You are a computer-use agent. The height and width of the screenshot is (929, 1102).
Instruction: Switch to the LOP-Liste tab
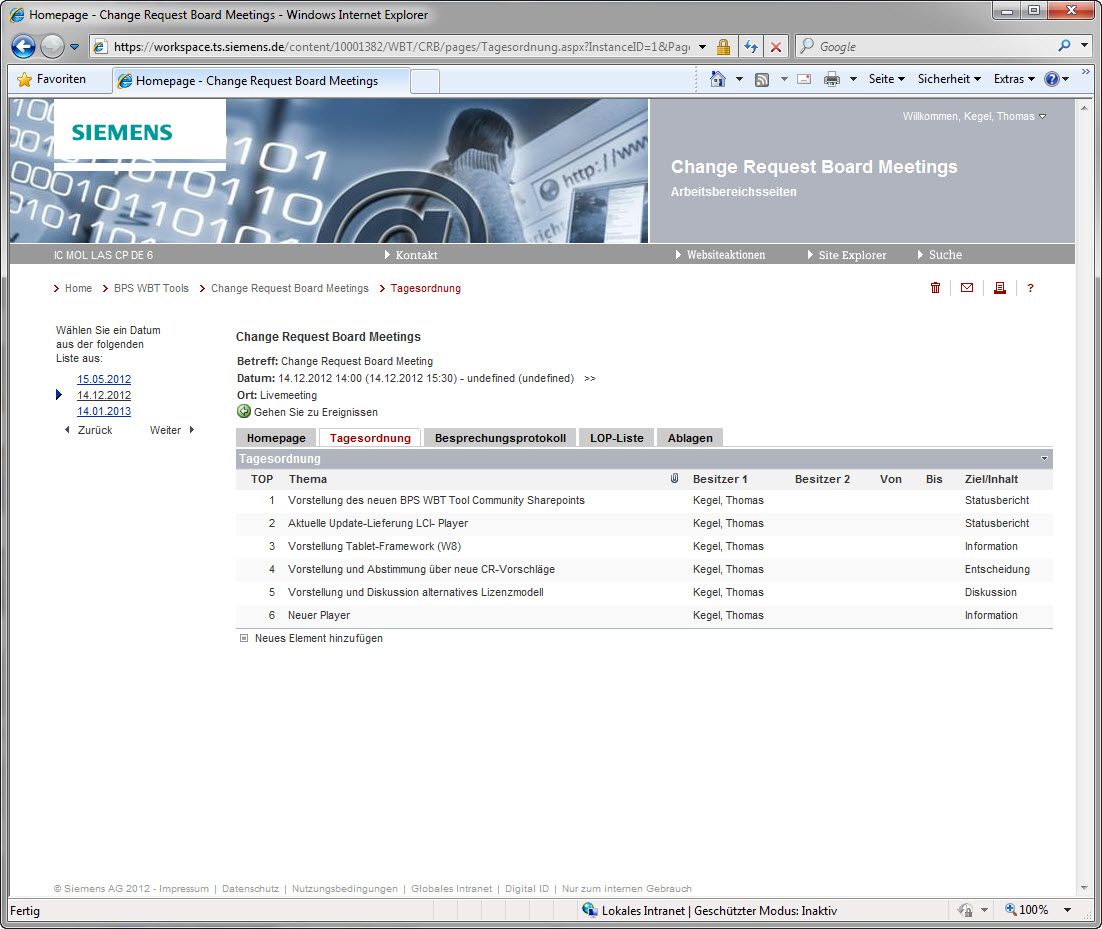(616, 438)
